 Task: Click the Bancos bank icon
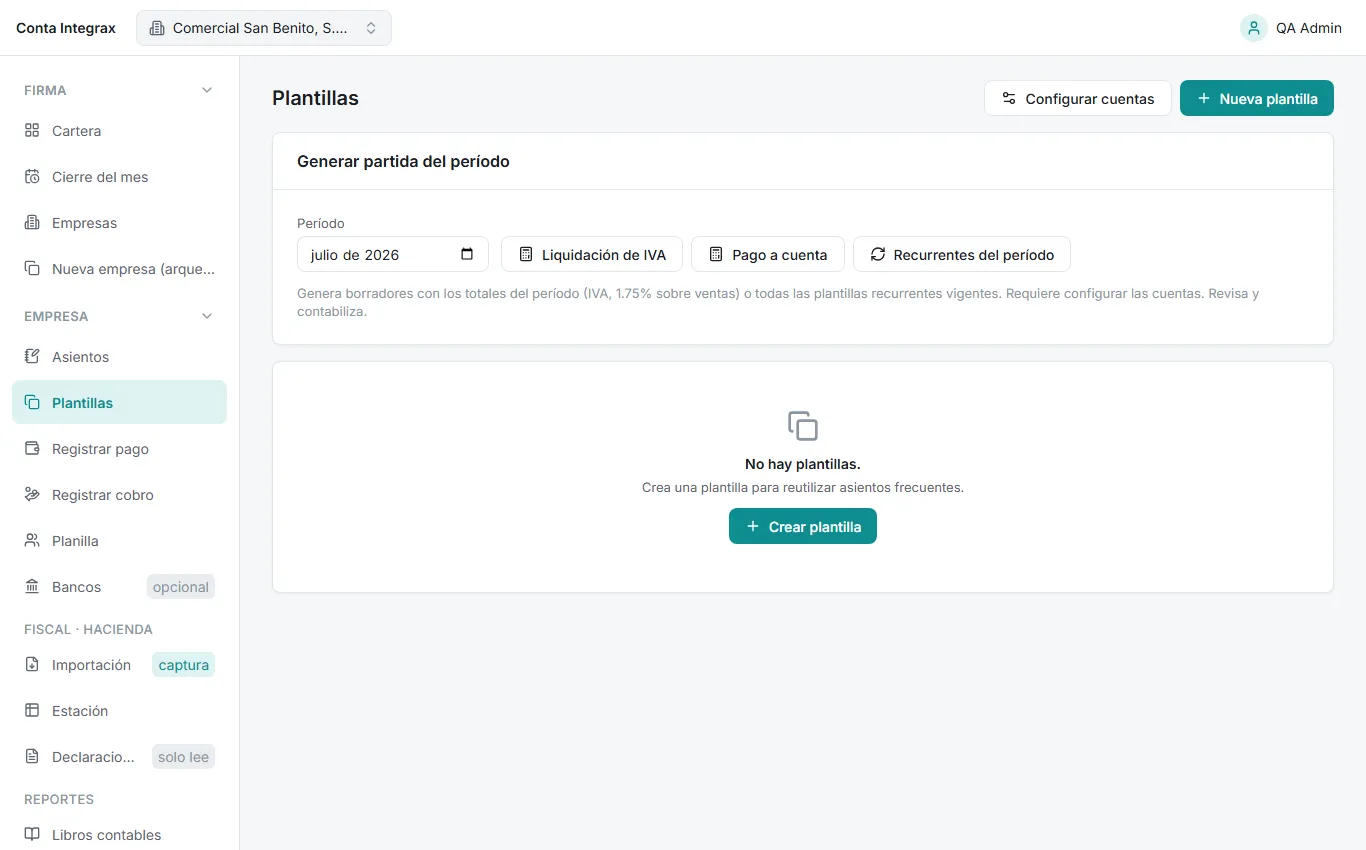tap(32, 587)
